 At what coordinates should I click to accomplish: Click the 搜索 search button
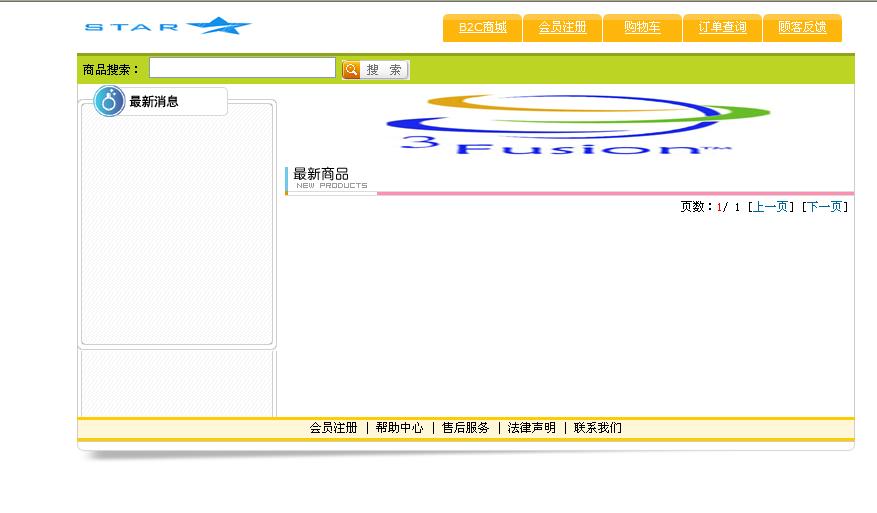(376, 70)
